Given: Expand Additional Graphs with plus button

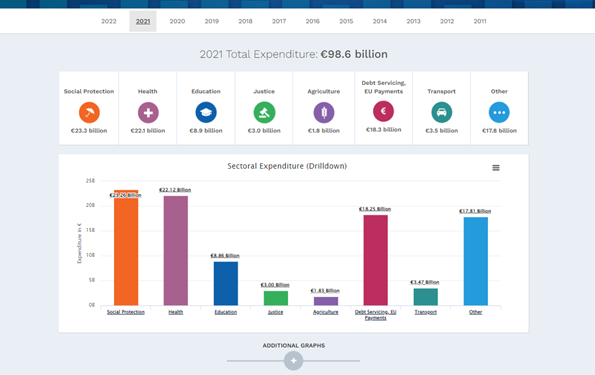Looking at the screenshot, I should (293, 361).
